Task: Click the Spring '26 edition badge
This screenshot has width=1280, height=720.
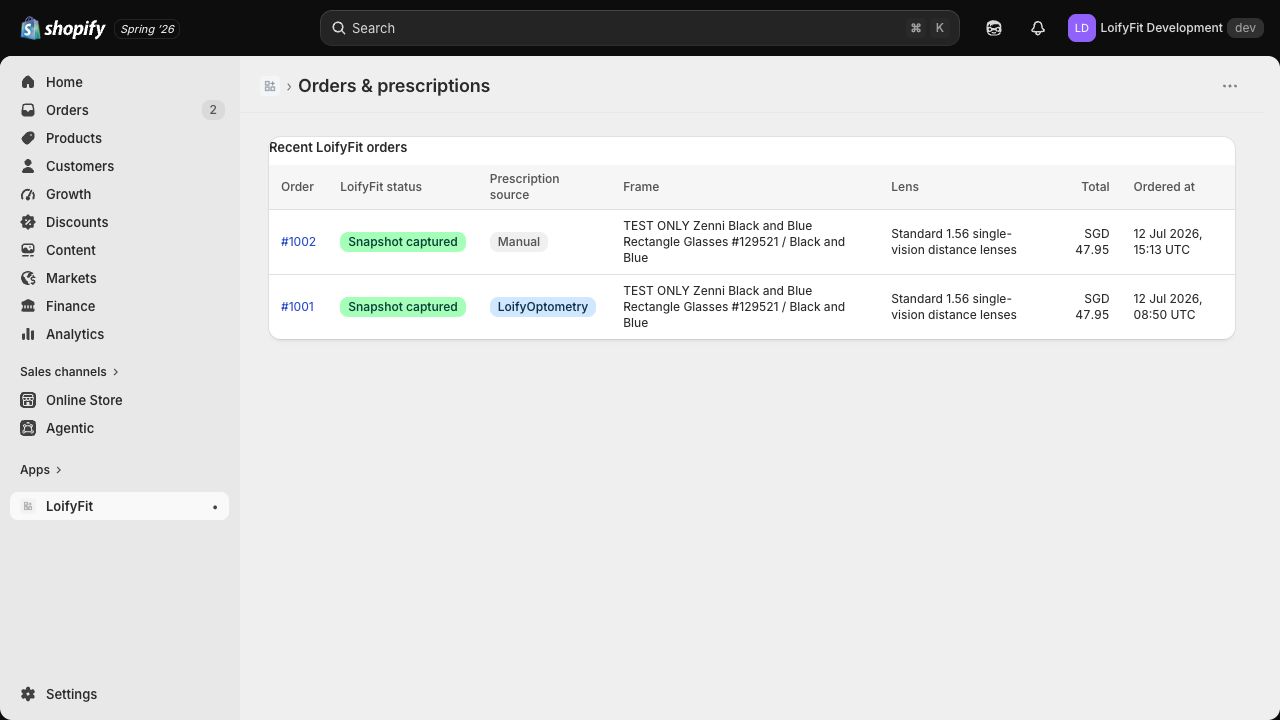Action: pyautogui.click(x=147, y=29)
